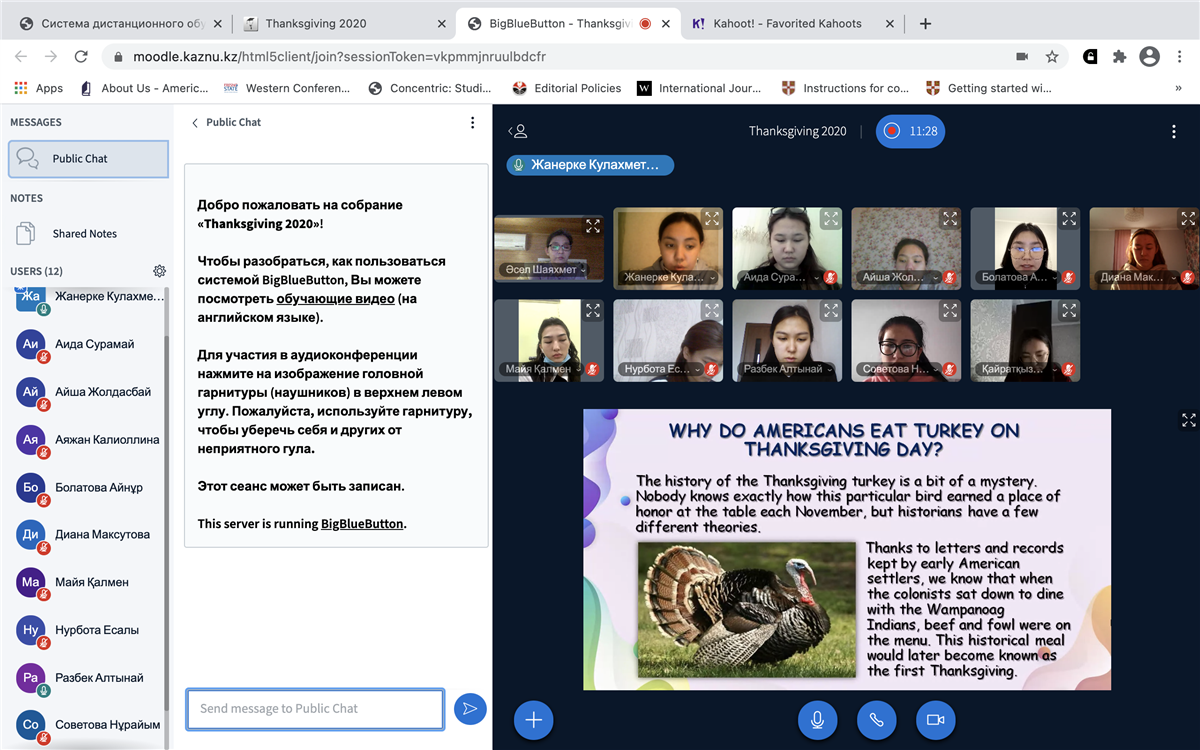Mute the microphone button
This screenshot has height=750, width=1200.
pyautogui.click(x=817, y=720)
